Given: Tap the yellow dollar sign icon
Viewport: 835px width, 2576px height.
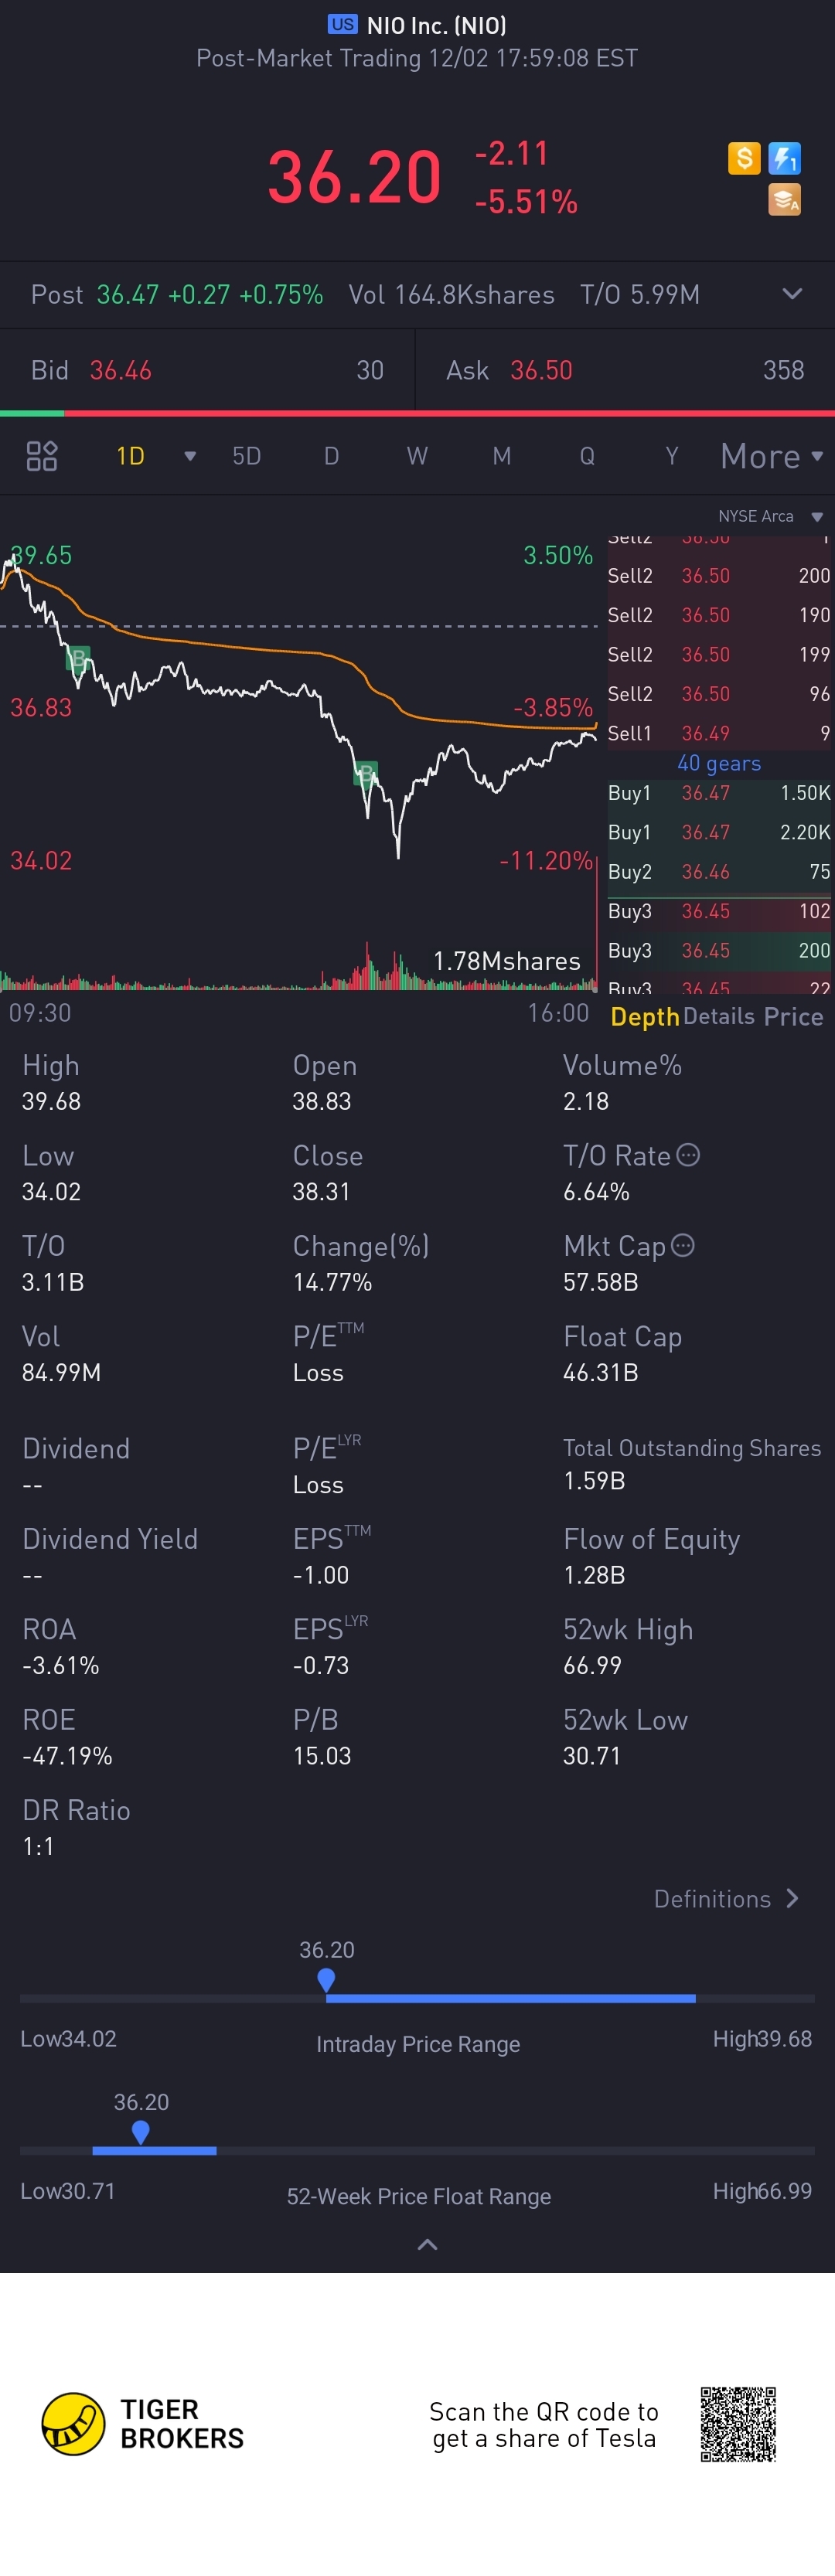Looking at the screenshot, I should pyautogui.click(x=744, y=158).
